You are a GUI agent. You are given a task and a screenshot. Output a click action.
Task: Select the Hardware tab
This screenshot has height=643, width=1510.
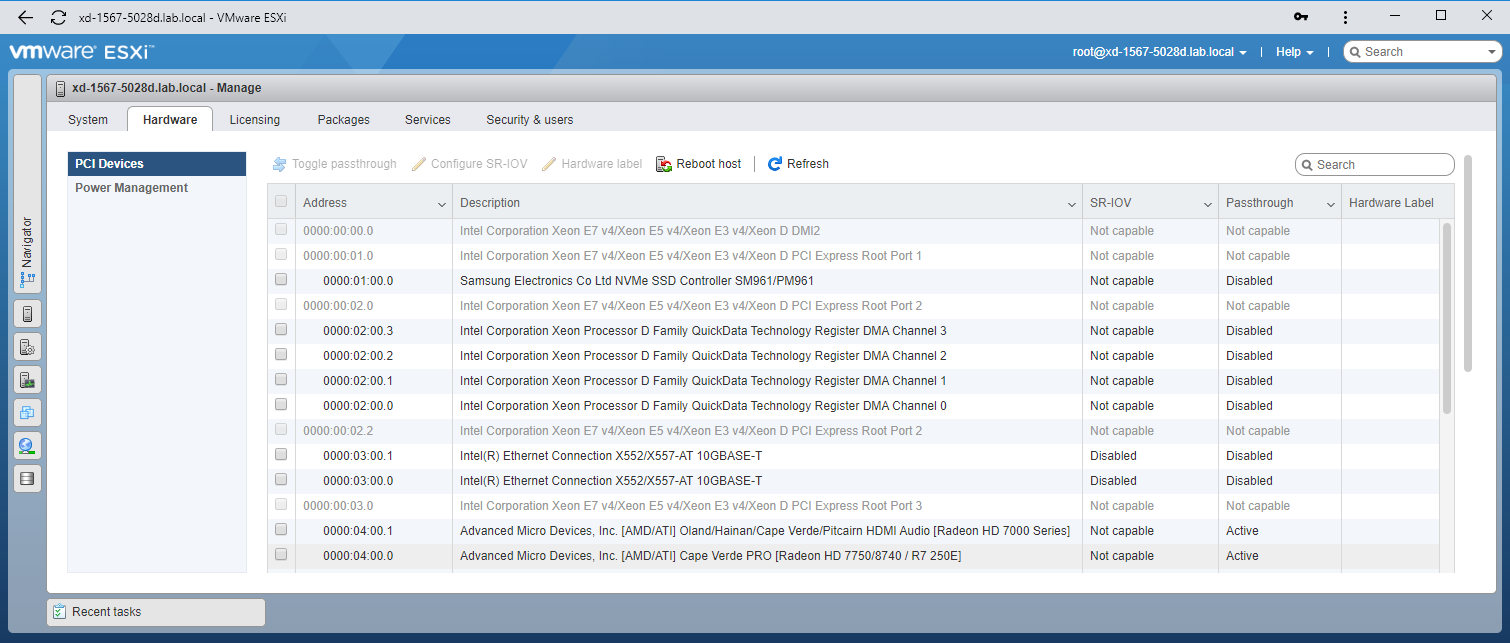[x=170, y=120]
